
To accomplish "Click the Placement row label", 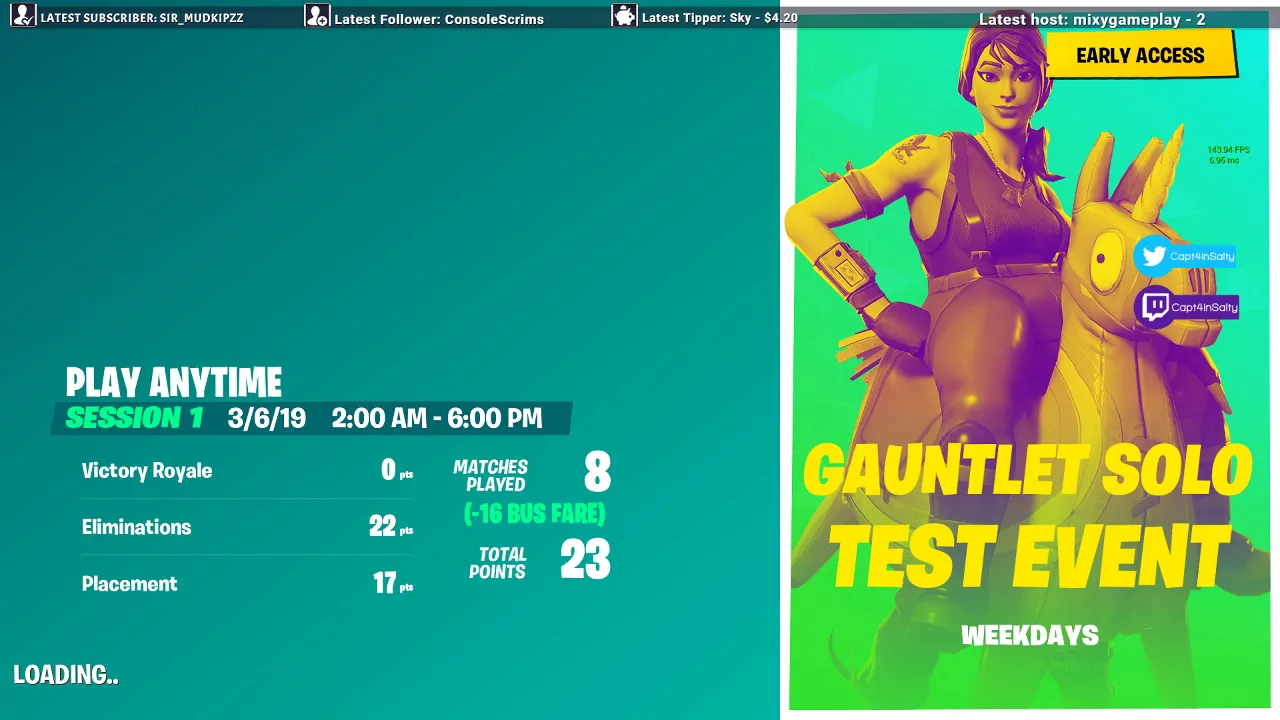I will 130,584.
